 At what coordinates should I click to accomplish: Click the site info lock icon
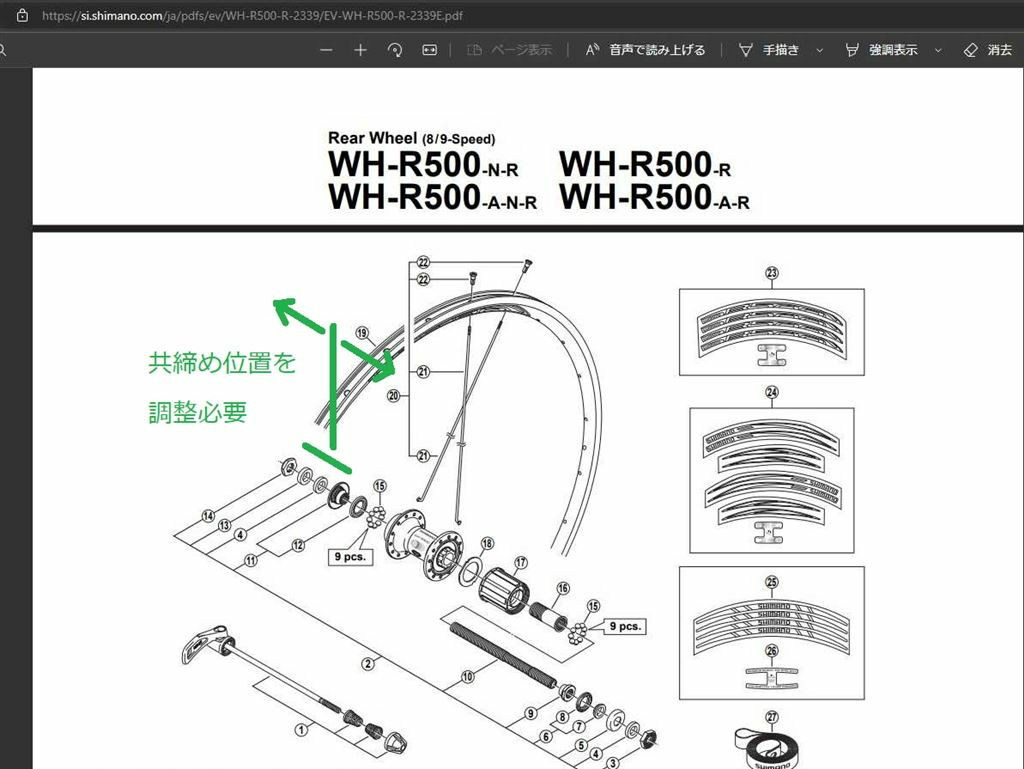pyautogui.click(x=22, y=15)
